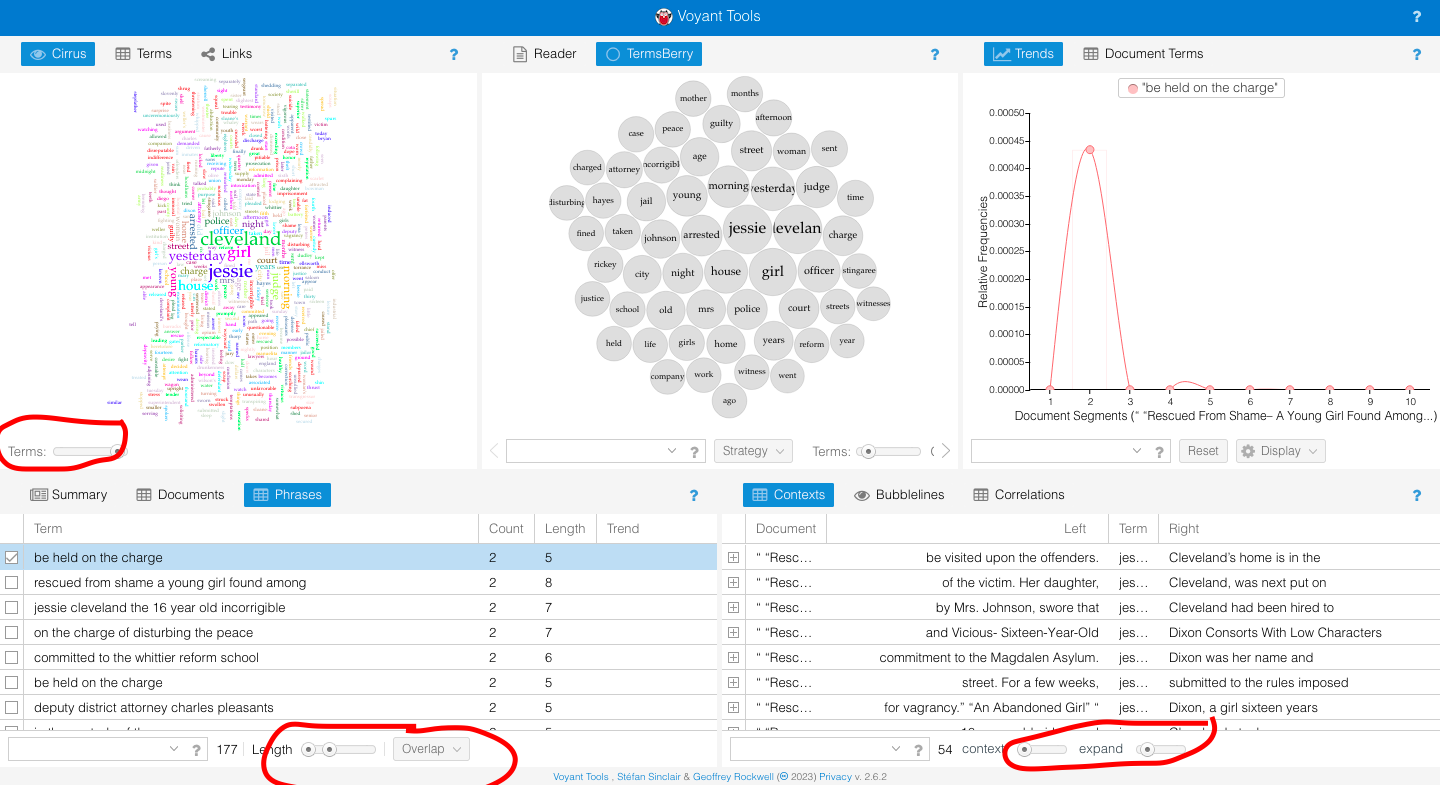Viewport: 1440px width, 785px height.
Task: Click the question mark beside Phrases search box
Action: coord(197,749)
